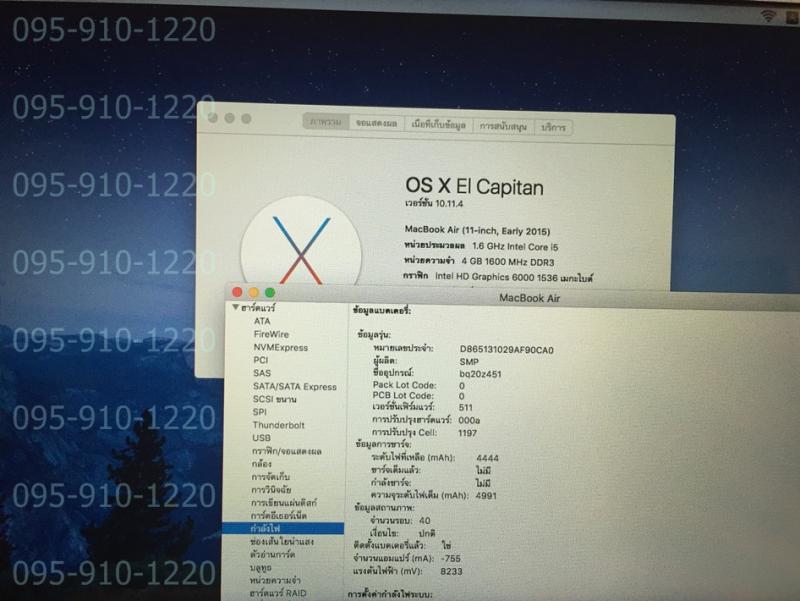Select NVMExpress in the sidebar
800x601 pixels.
pos(281,347)
